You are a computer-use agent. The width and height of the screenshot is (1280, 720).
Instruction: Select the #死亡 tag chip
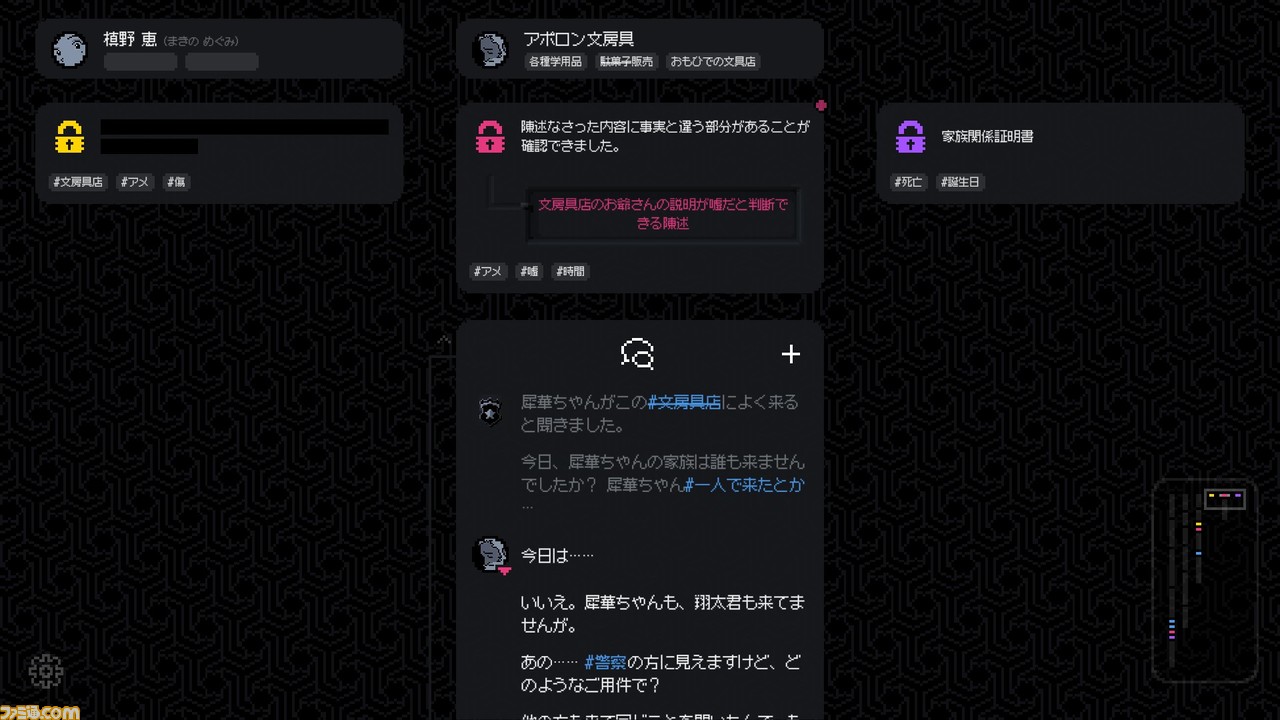909,182
